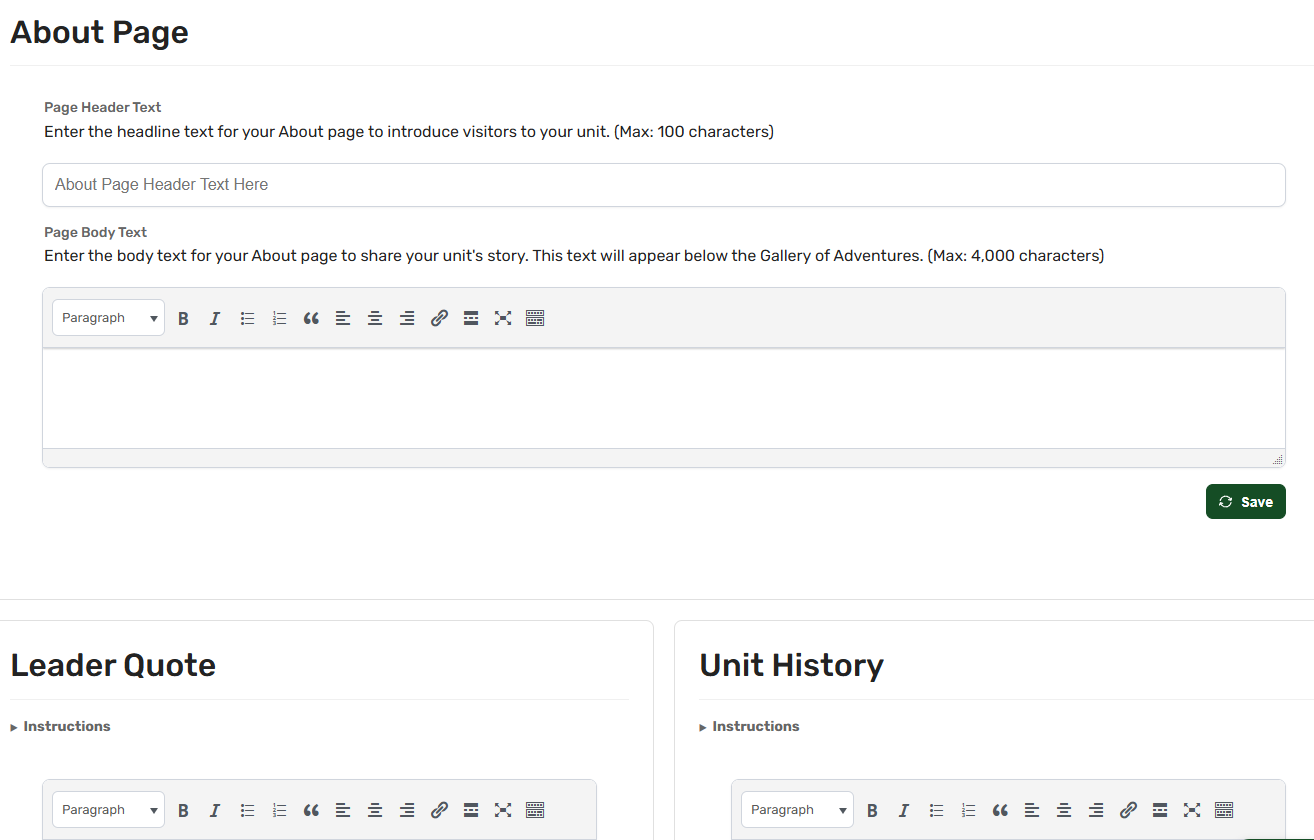Toggle toolbar in Page Body Text editor
This screenshot has width=1314, height=840.
535,318
